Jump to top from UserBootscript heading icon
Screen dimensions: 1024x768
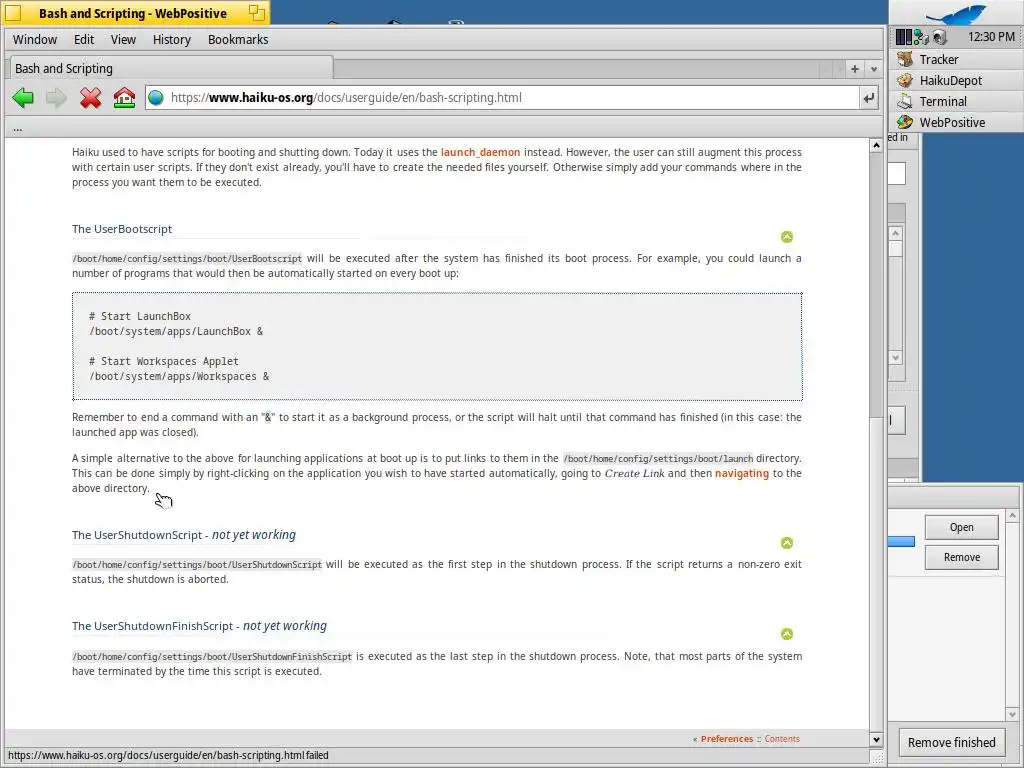(787, 237)
